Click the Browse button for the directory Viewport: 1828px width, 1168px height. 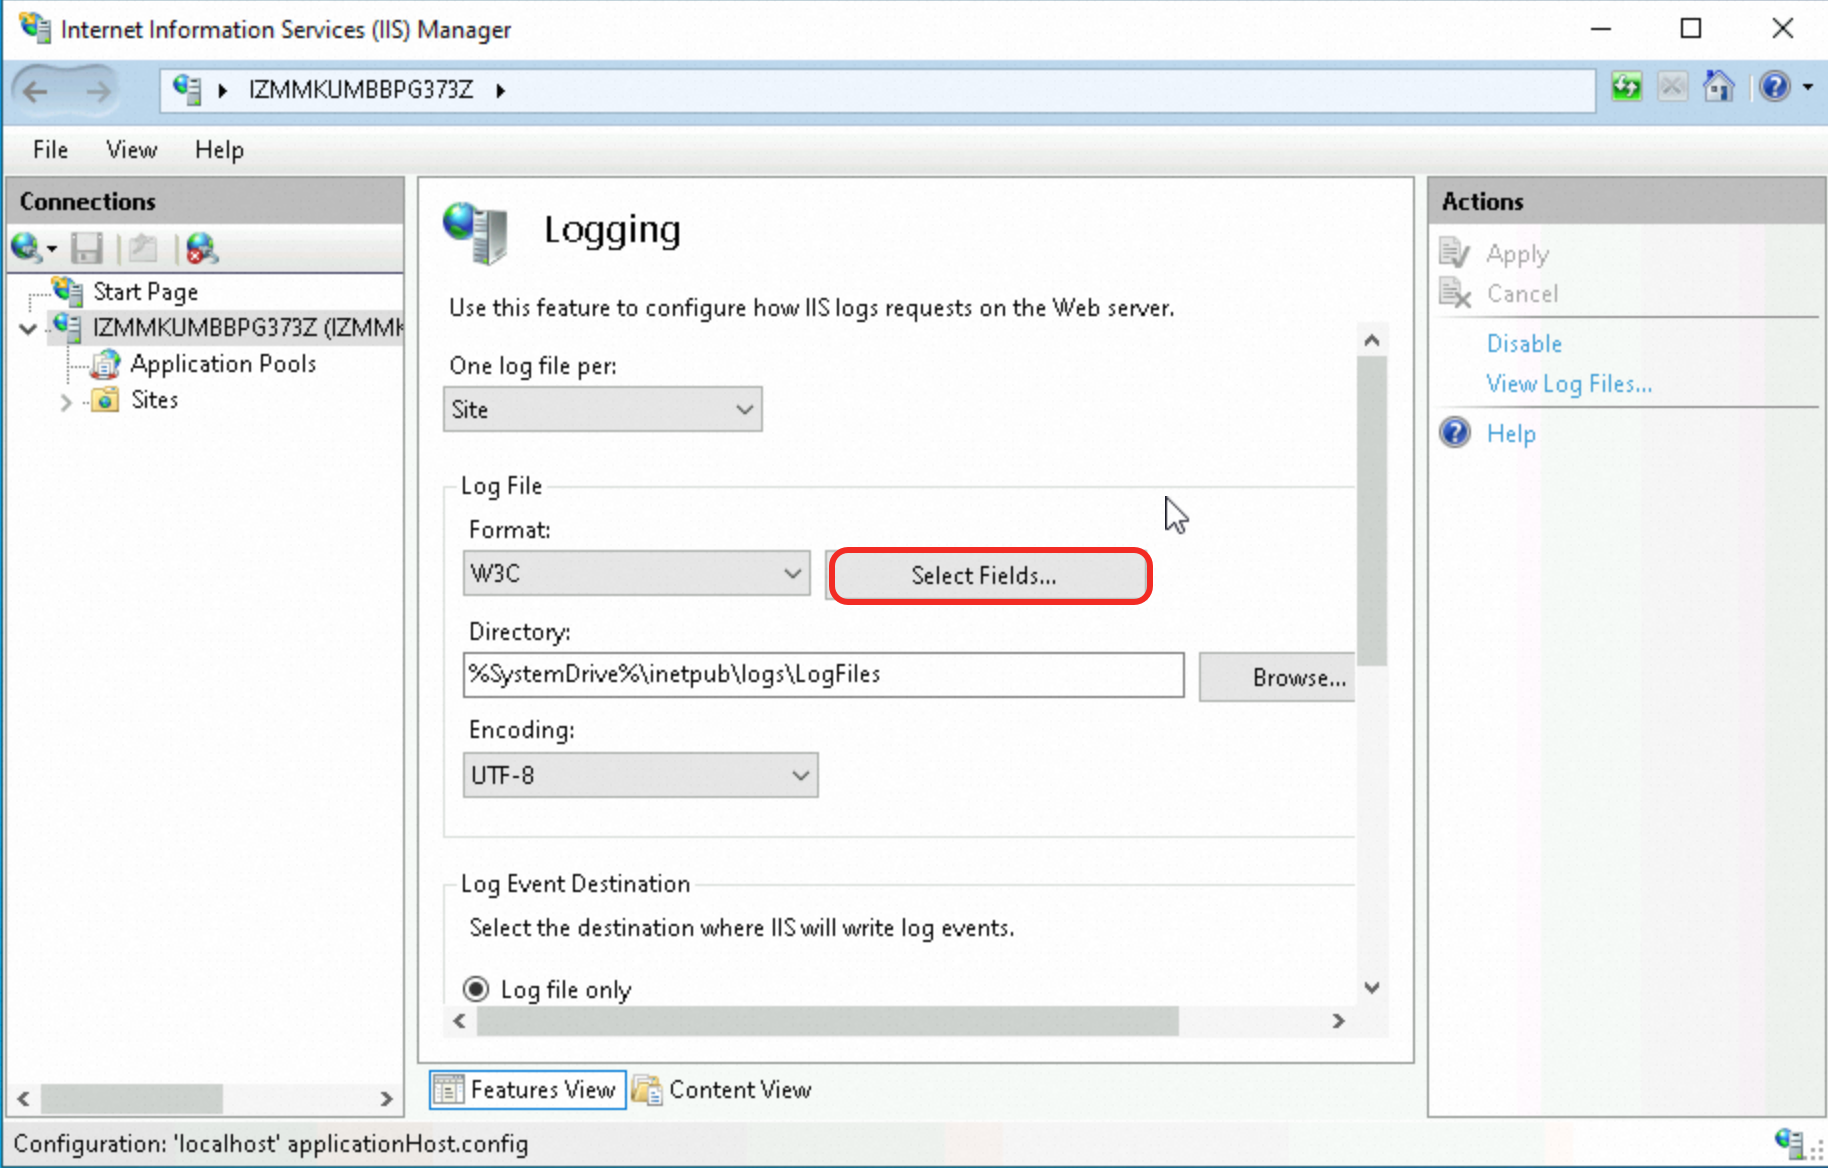pos(1277,678)
